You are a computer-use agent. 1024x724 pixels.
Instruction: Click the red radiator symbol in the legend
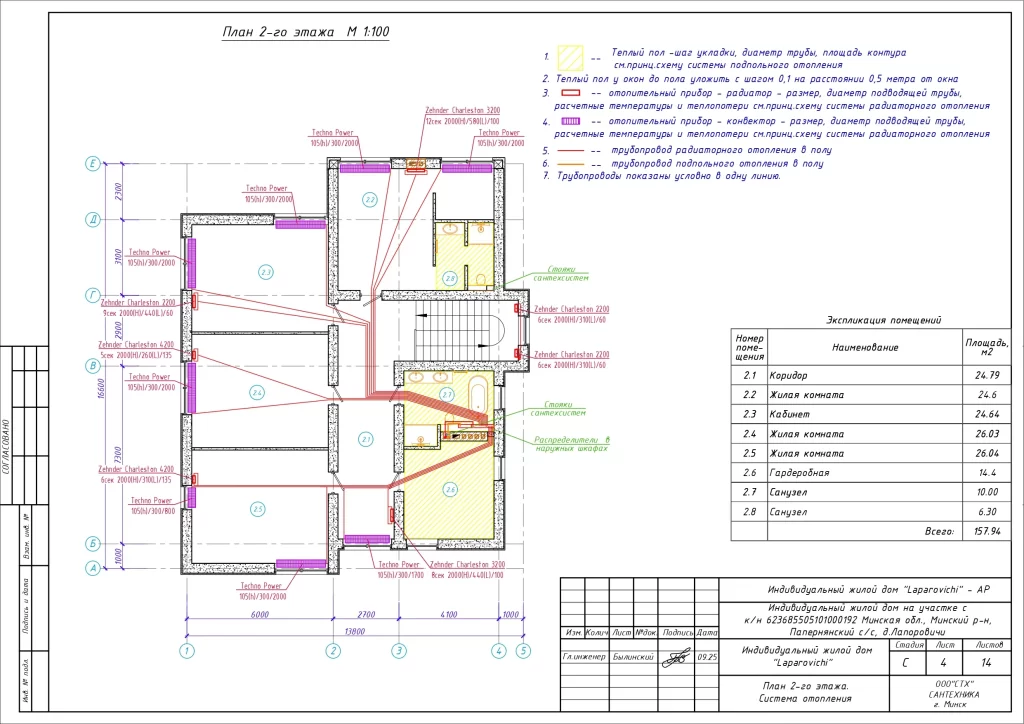click(x=570, y=92)
